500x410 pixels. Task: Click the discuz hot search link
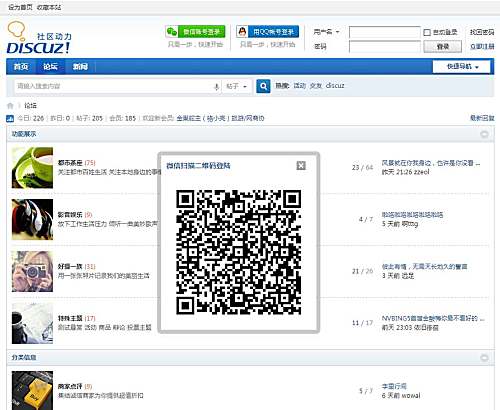335,86
